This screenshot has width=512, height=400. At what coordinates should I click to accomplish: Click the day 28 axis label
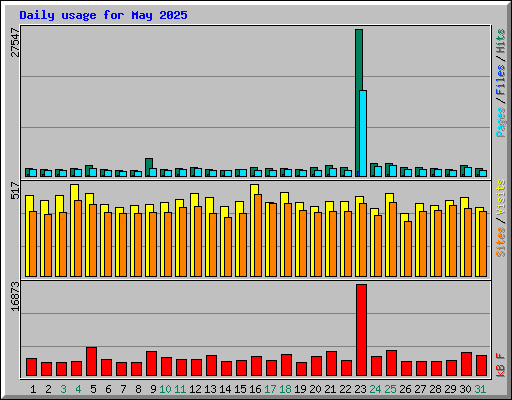[435, 389]
